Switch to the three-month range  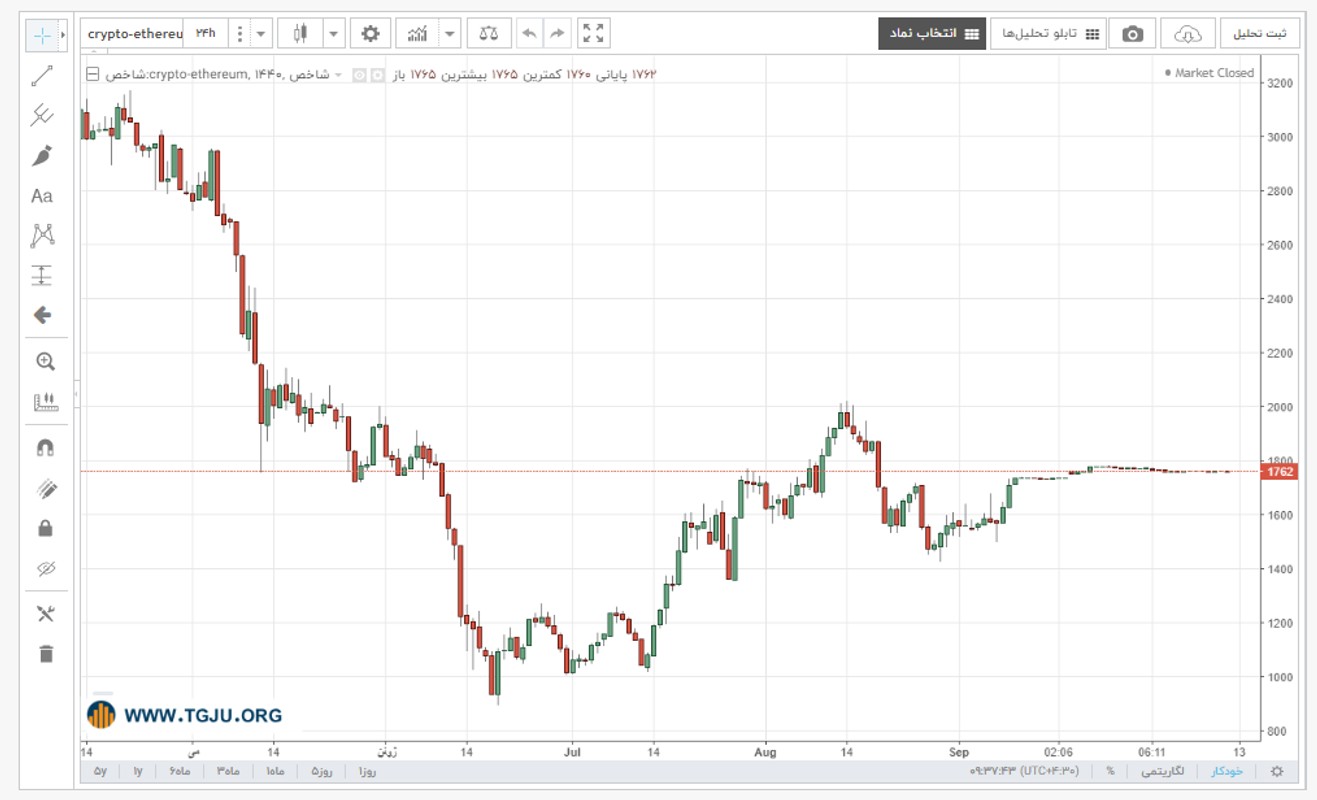pyautogui.click(x=226, y=771)
